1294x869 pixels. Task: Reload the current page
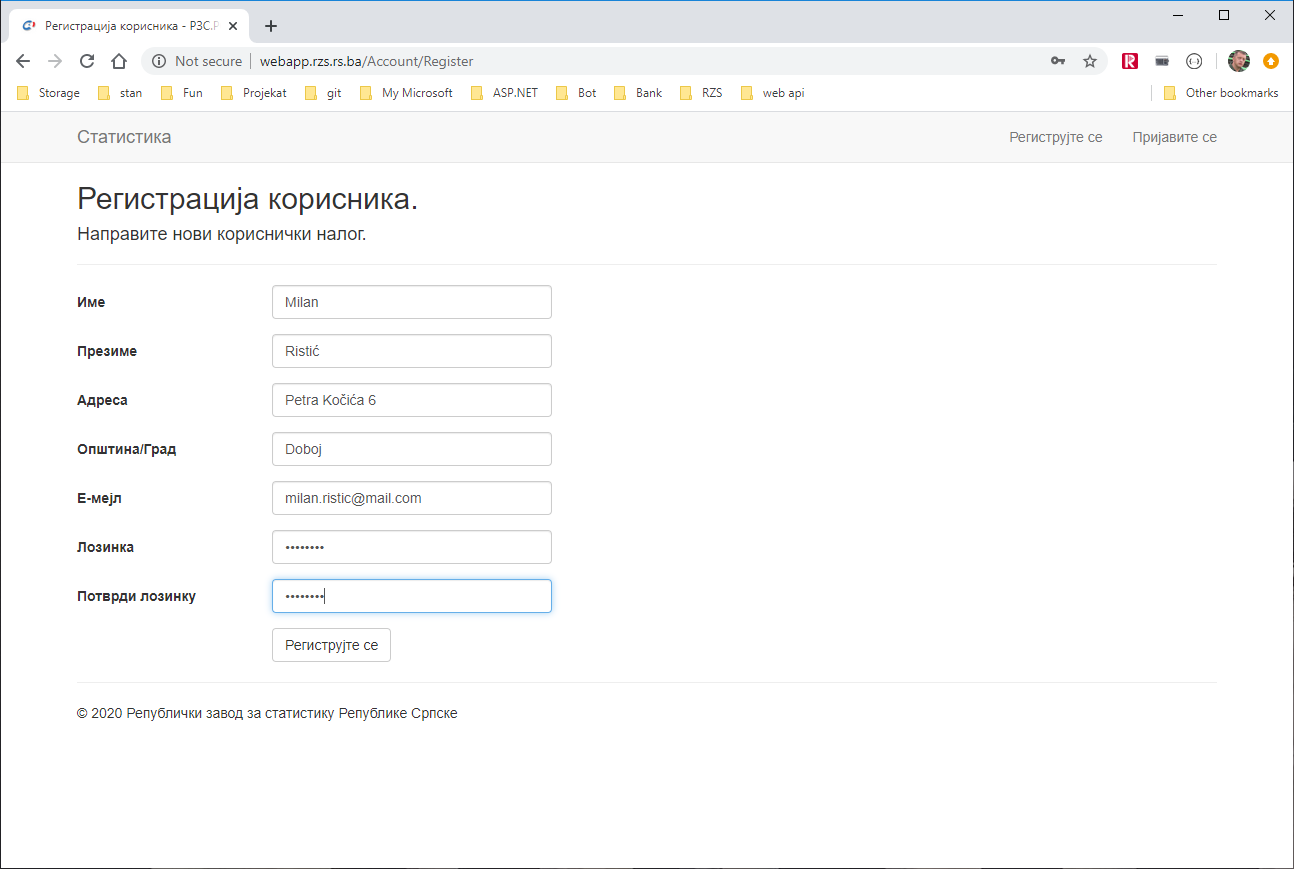87,61
